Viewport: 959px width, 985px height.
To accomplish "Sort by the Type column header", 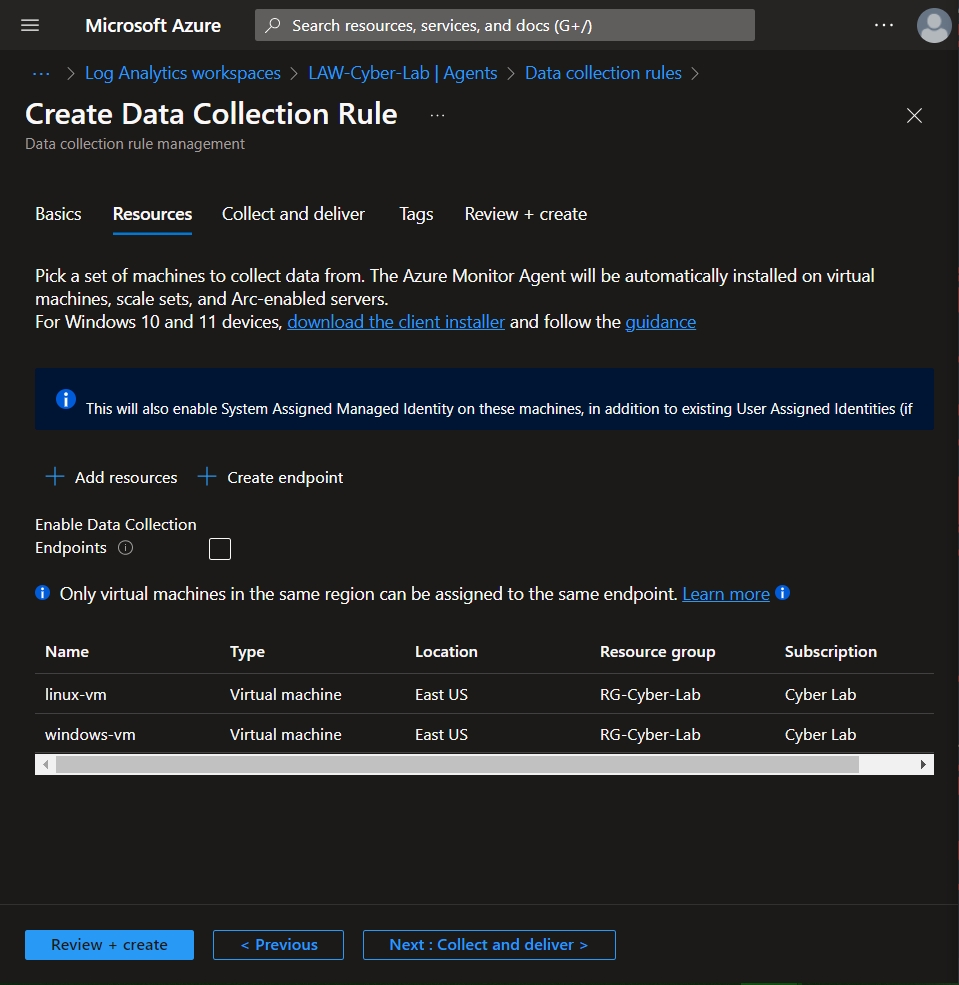I will [x=247, y=652].
